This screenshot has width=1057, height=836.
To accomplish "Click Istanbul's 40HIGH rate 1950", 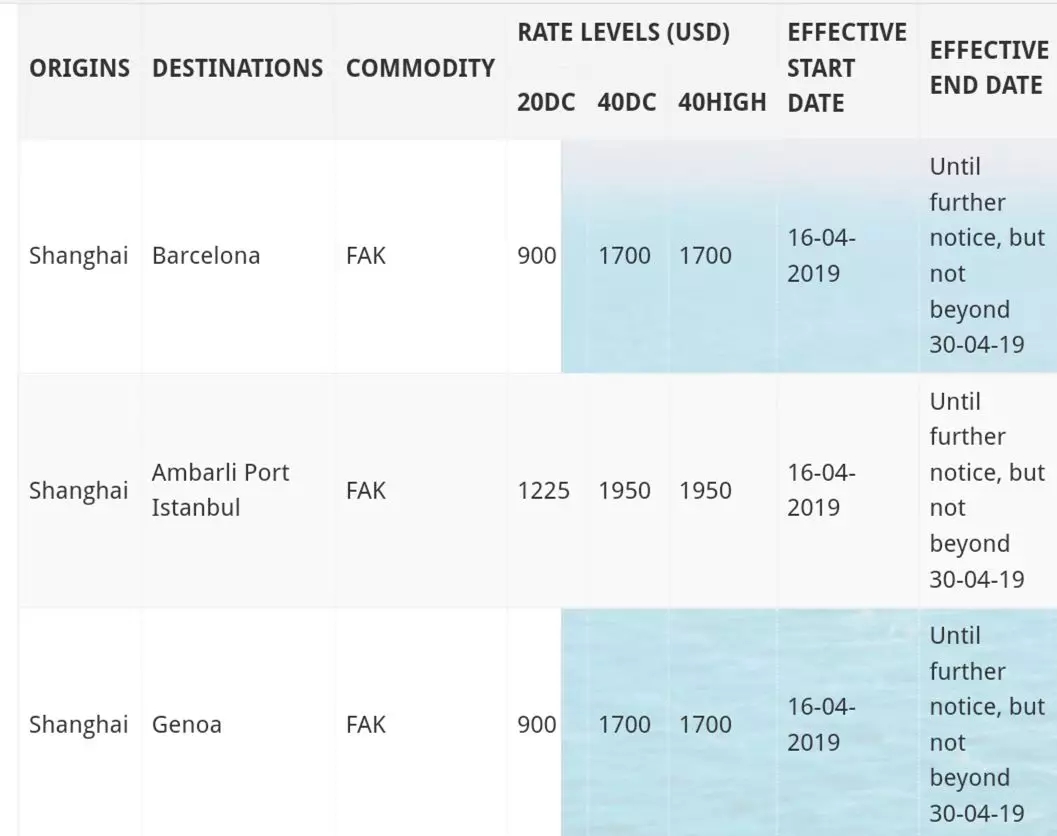I will (x=705, y=491).
